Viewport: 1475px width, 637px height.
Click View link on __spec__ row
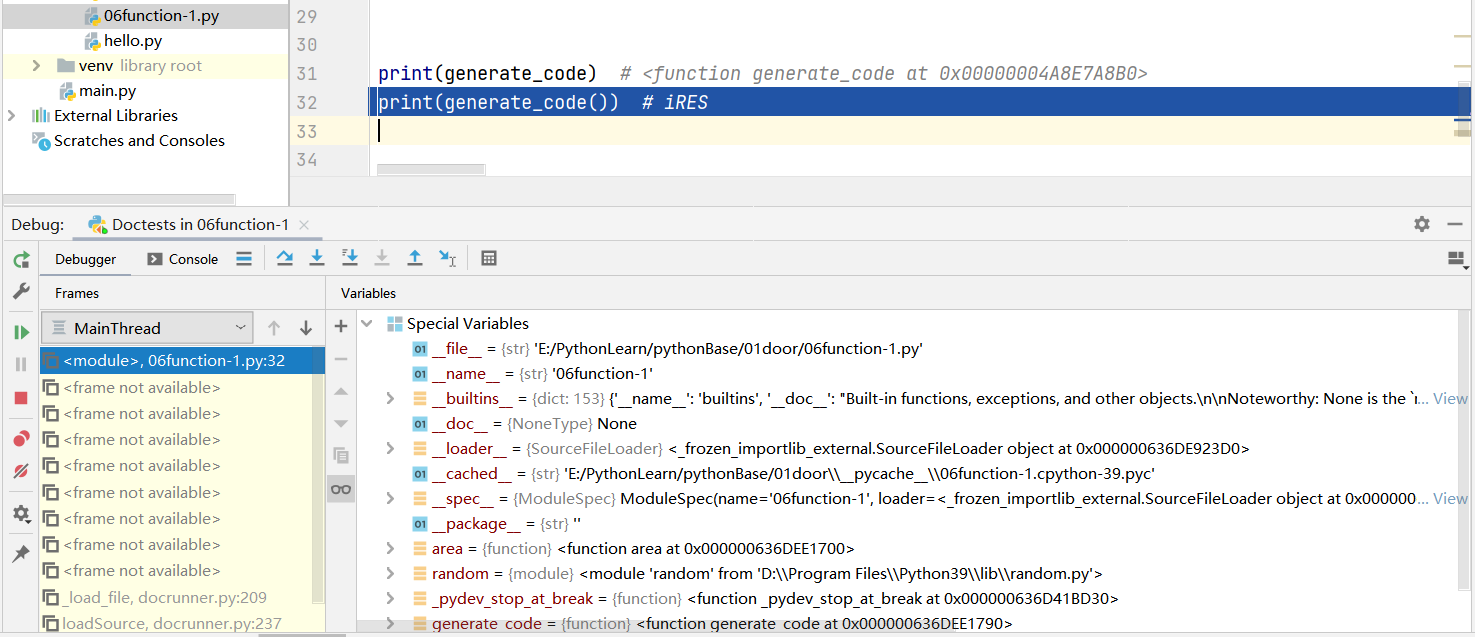[x=1451, y=499]
